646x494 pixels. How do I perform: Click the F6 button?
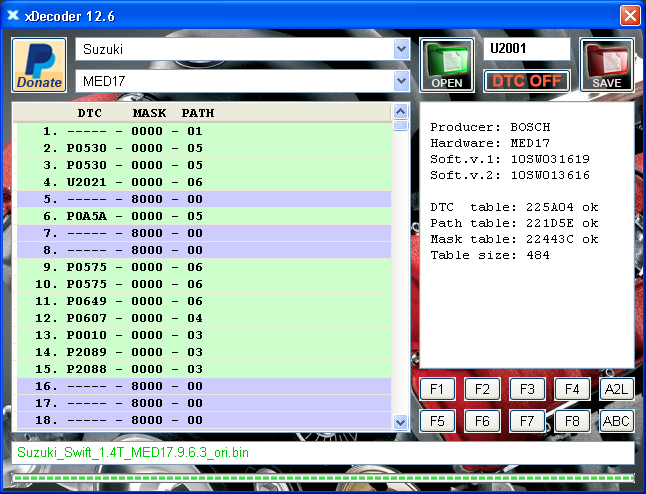coord(482,421)
